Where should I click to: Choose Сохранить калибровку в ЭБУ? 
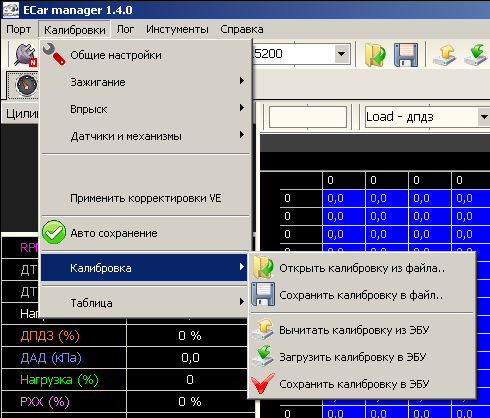pos(362,384)
